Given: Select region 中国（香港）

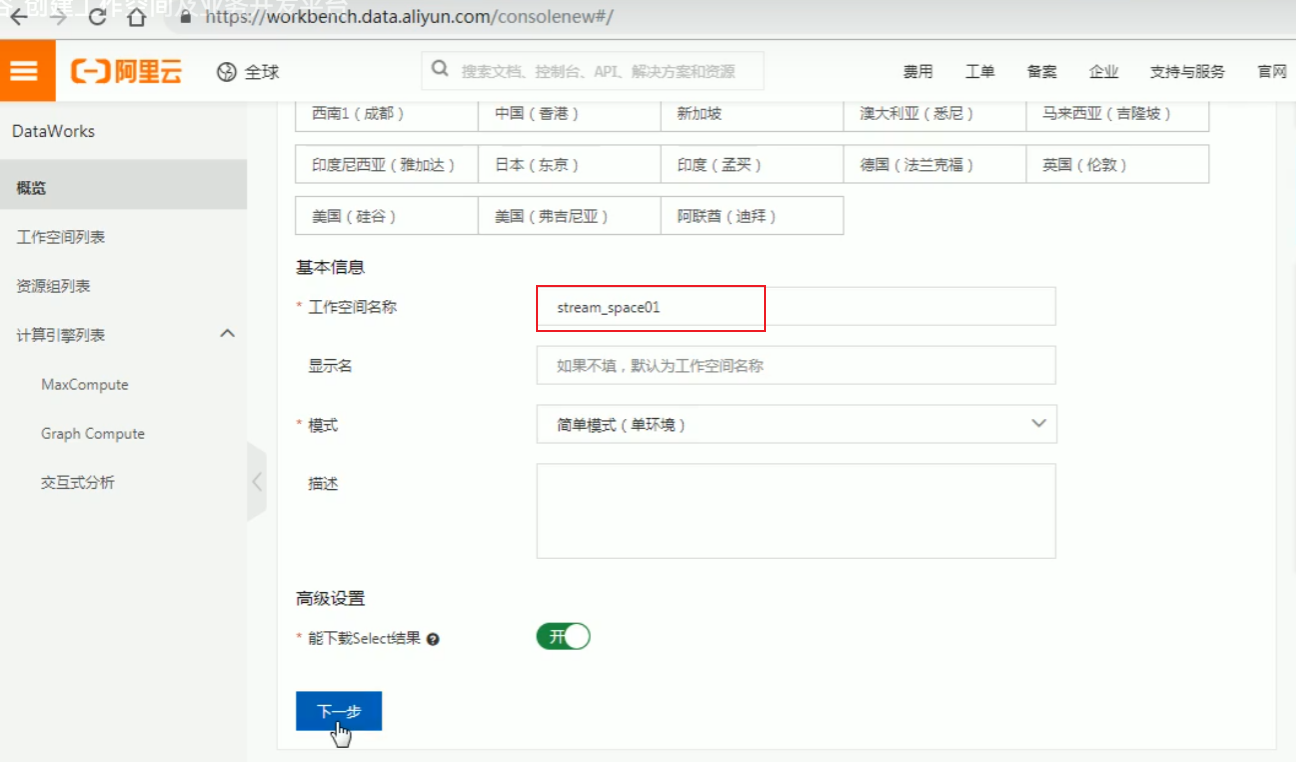Looking at the screenshot, I should click(570, 114).
